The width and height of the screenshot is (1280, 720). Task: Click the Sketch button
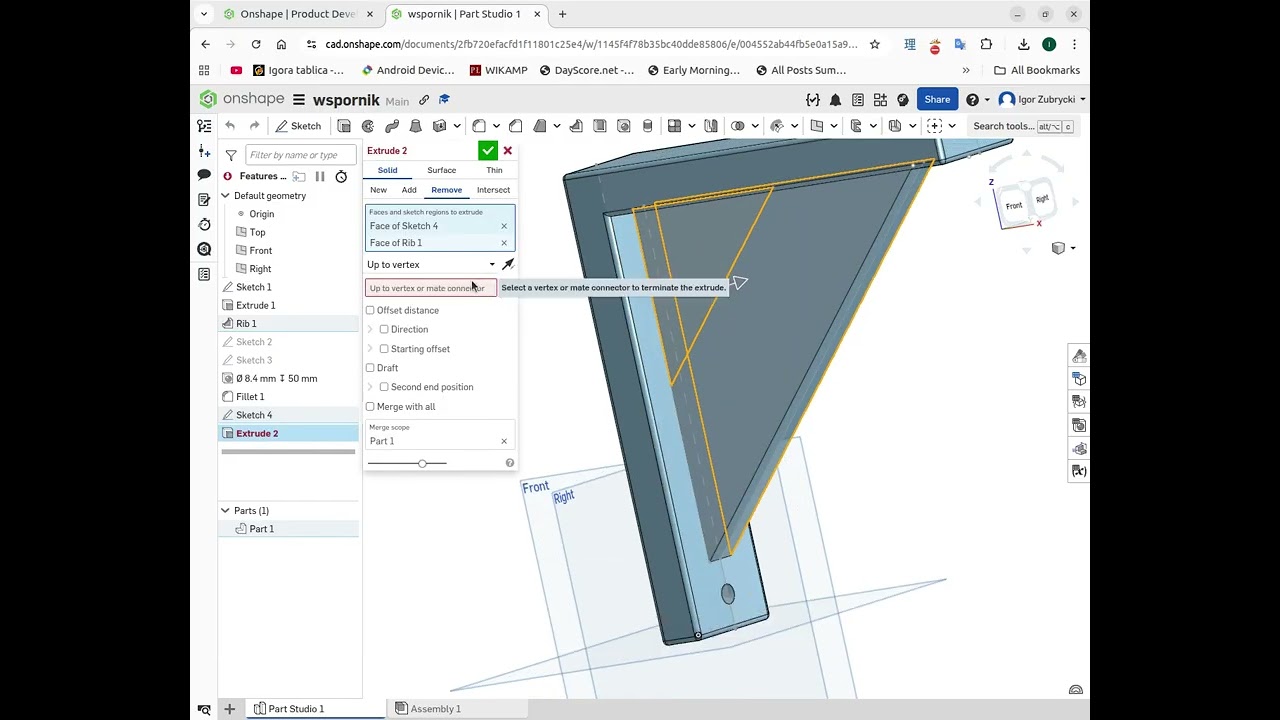tap(298, 126)
